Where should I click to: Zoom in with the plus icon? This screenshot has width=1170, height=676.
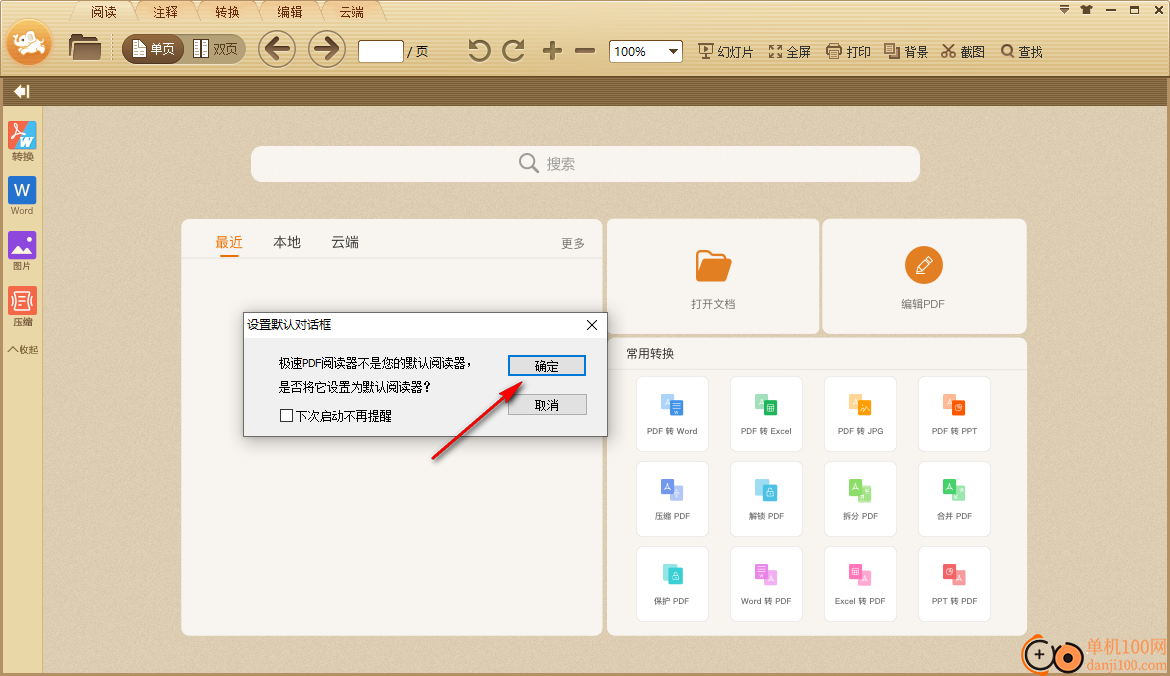click(x=552, y=51)
